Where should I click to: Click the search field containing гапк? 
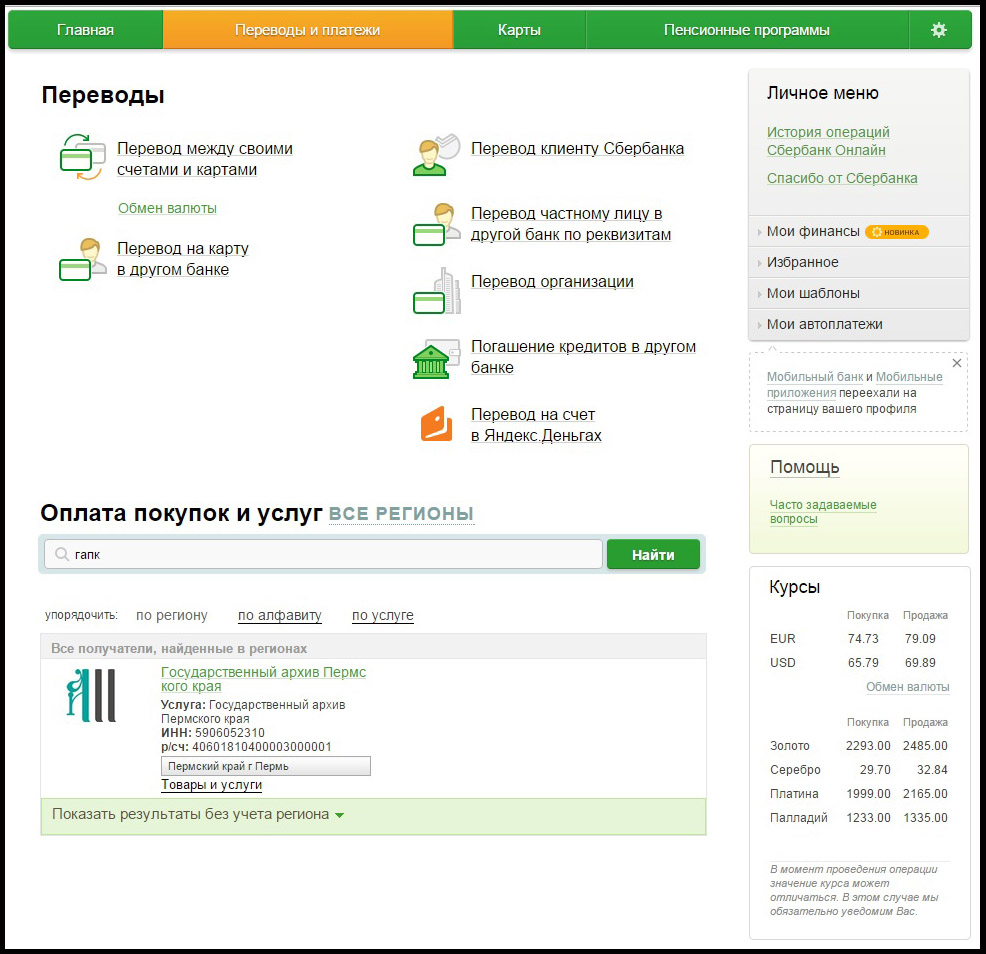323,554
